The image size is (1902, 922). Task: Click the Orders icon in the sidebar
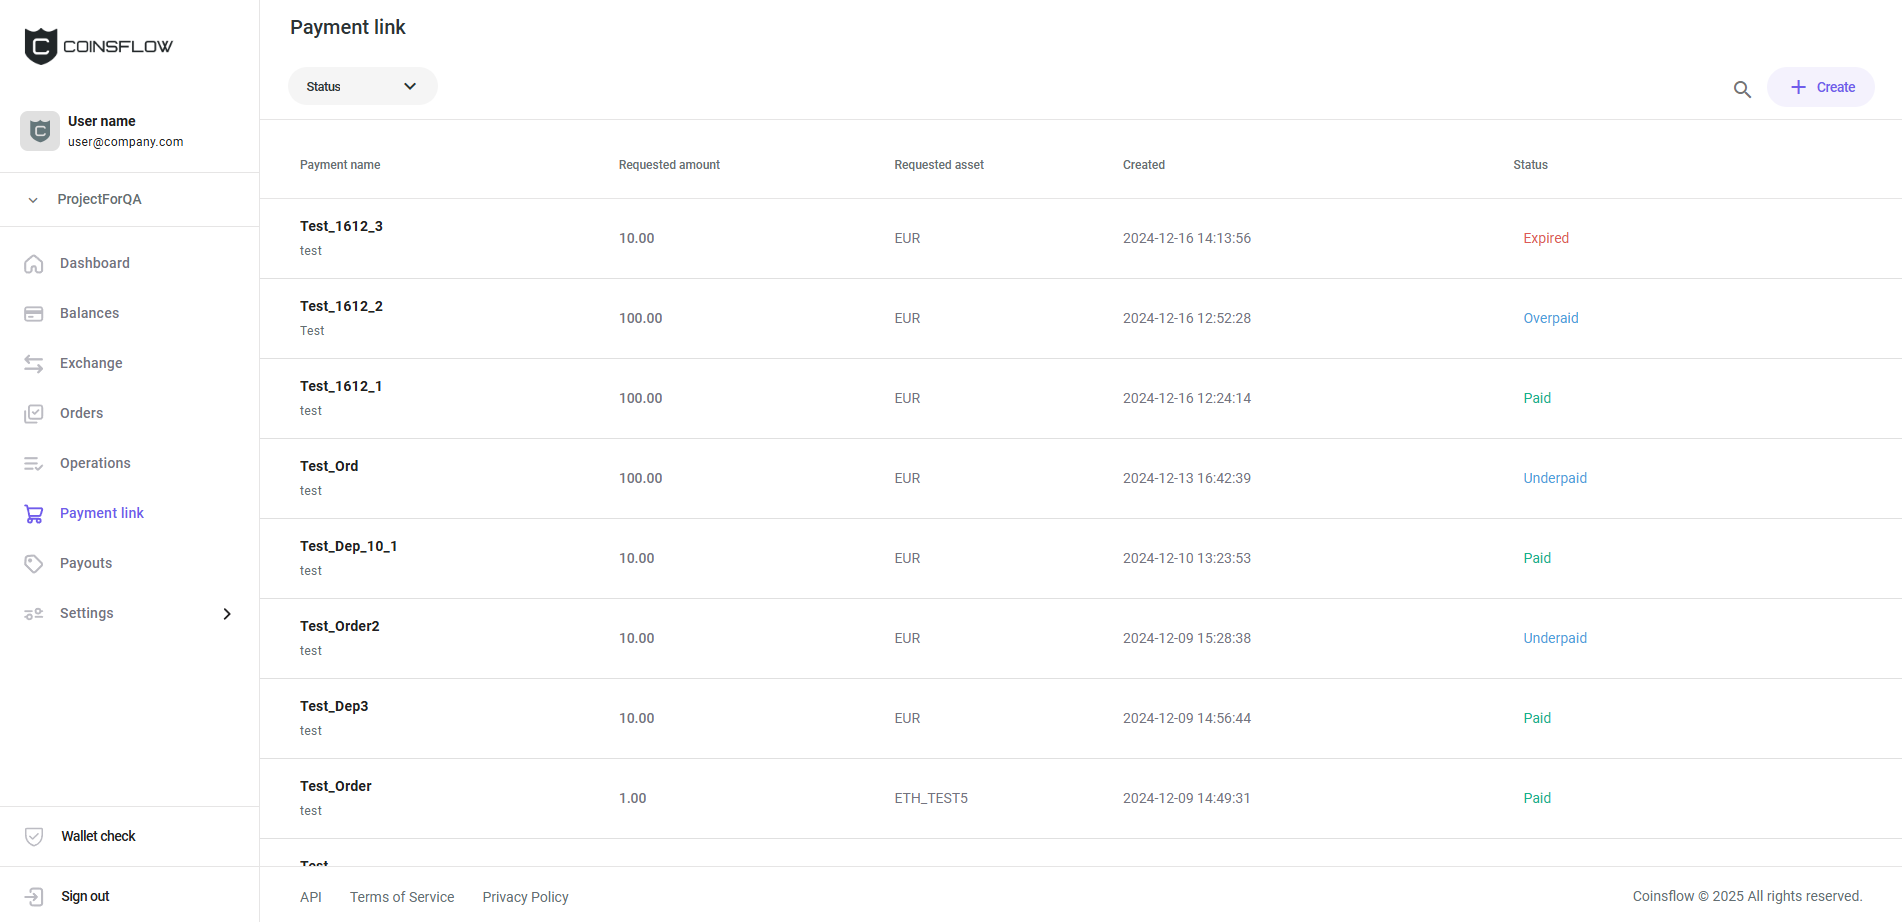34,413
